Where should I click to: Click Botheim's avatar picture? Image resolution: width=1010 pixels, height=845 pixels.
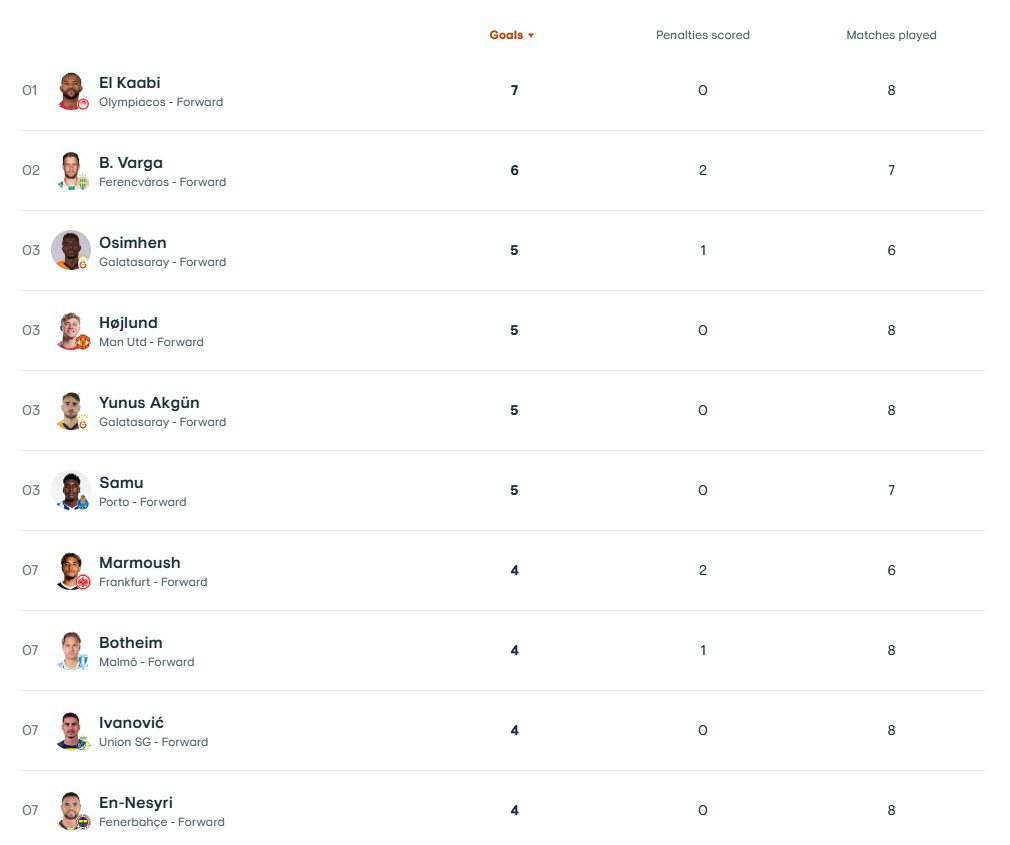71,650
